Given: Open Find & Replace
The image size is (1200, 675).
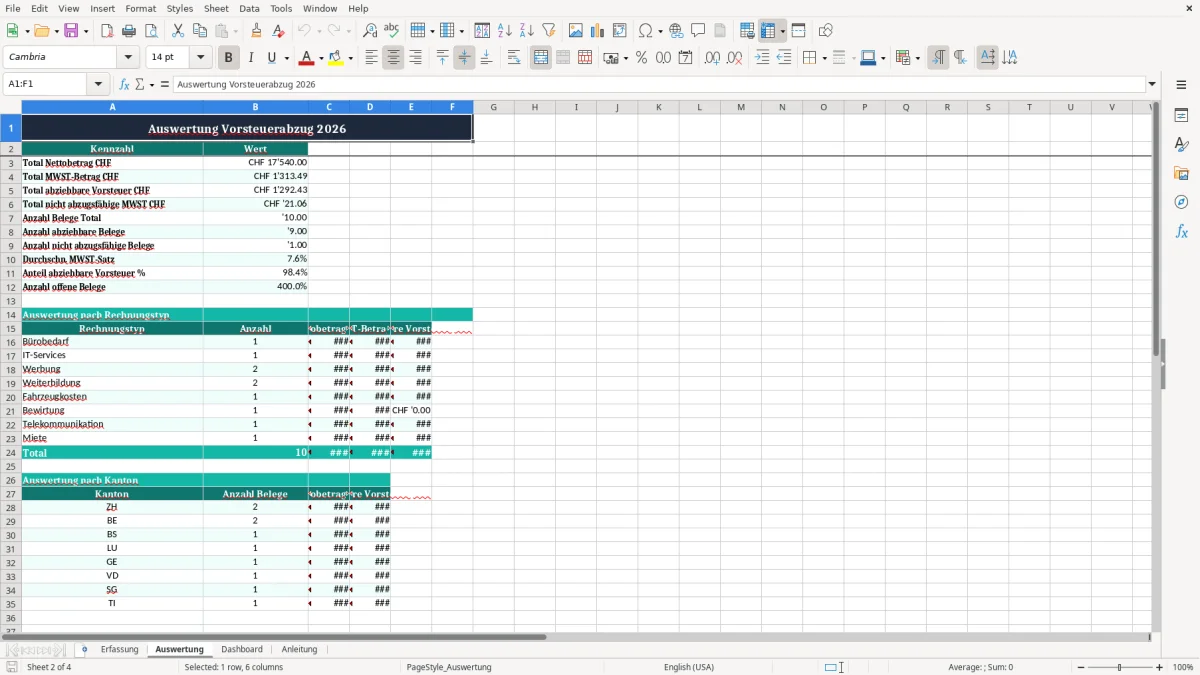Looking at the screenshot, I should point(370,31).
